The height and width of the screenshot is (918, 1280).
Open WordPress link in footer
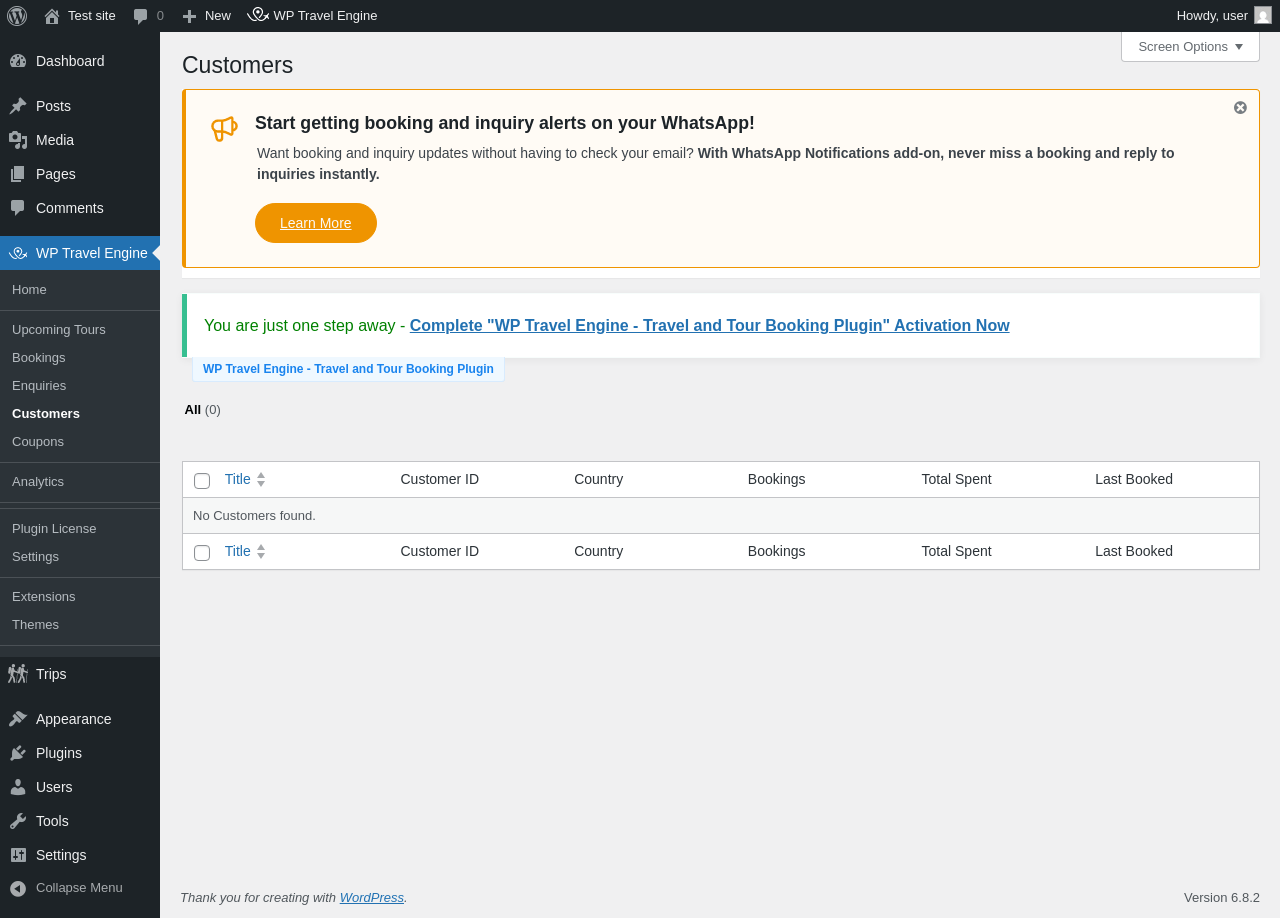point(371,898)
